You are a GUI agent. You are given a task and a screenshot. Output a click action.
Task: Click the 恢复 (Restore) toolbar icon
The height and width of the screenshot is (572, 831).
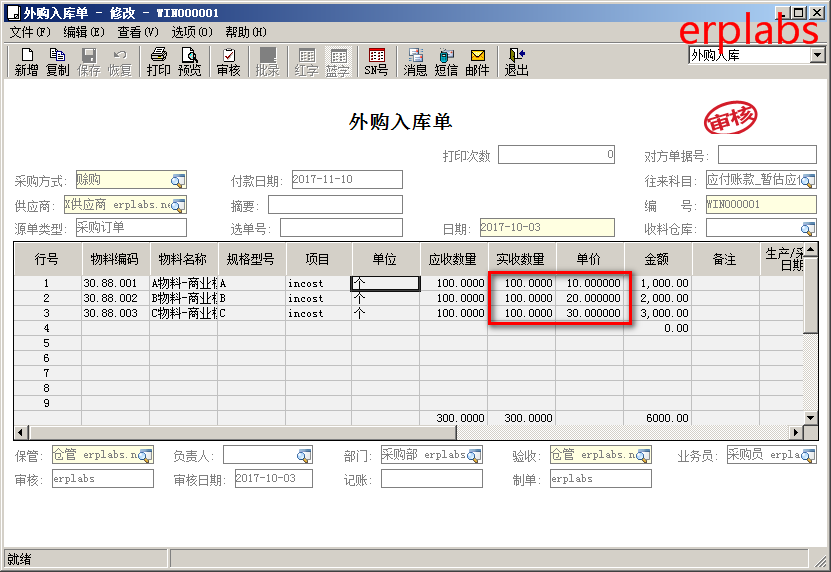(120, 61)
